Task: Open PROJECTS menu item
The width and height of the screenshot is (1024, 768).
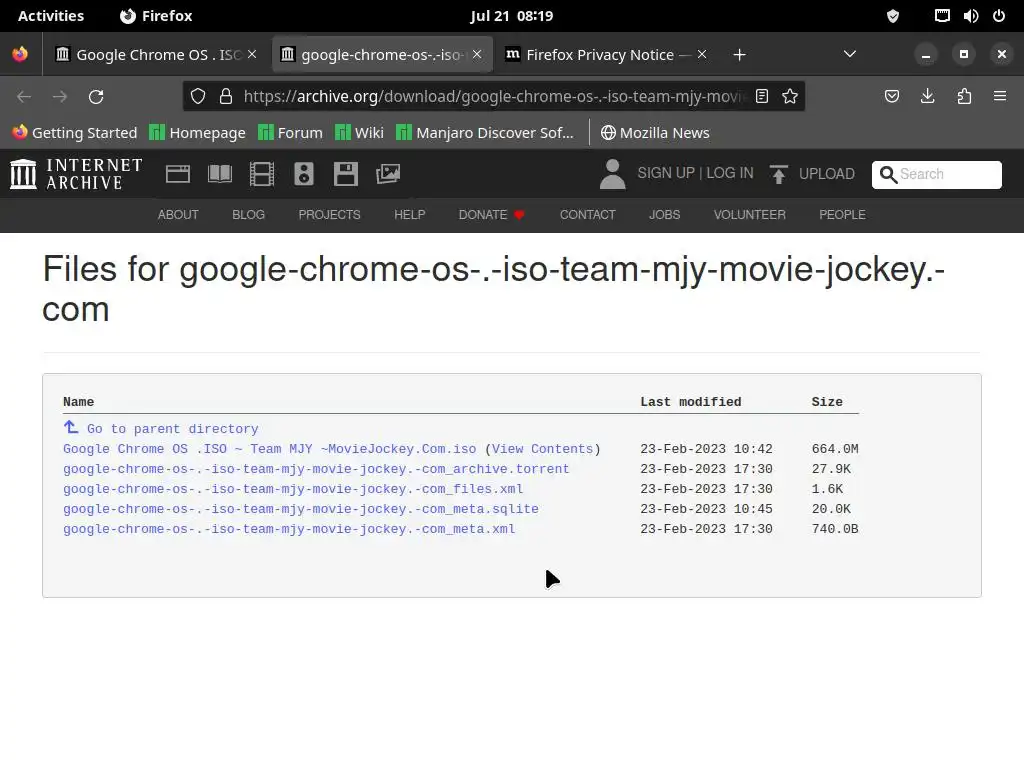Action: click(329, 215)
